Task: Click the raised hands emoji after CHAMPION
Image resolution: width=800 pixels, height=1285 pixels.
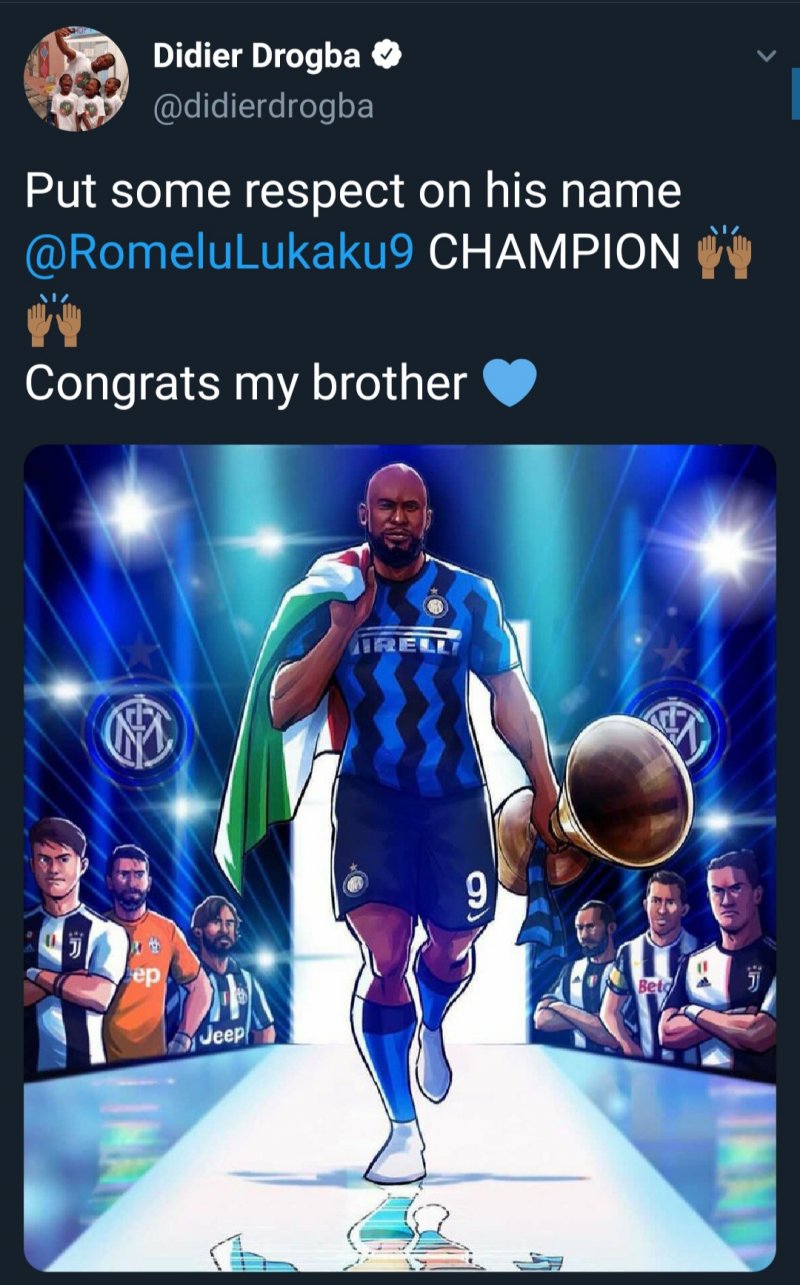Action: (723, 251)
